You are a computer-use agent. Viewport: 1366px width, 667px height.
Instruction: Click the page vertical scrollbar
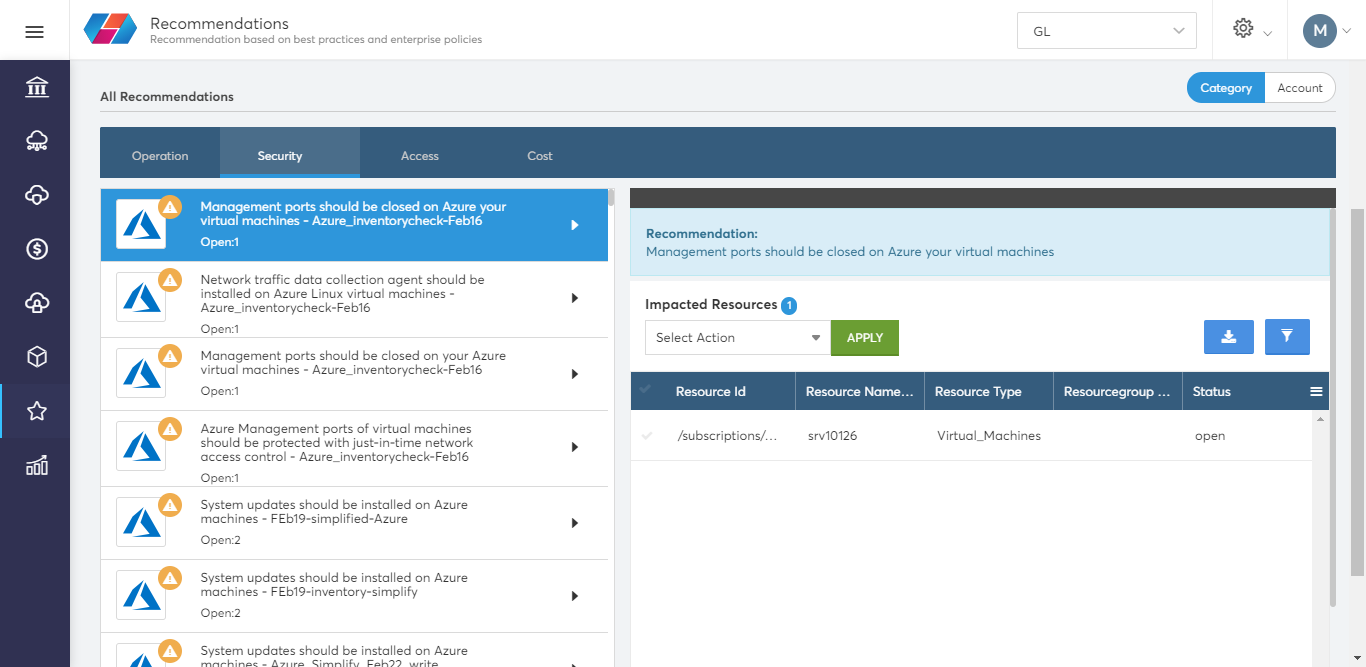point(1358,392)
